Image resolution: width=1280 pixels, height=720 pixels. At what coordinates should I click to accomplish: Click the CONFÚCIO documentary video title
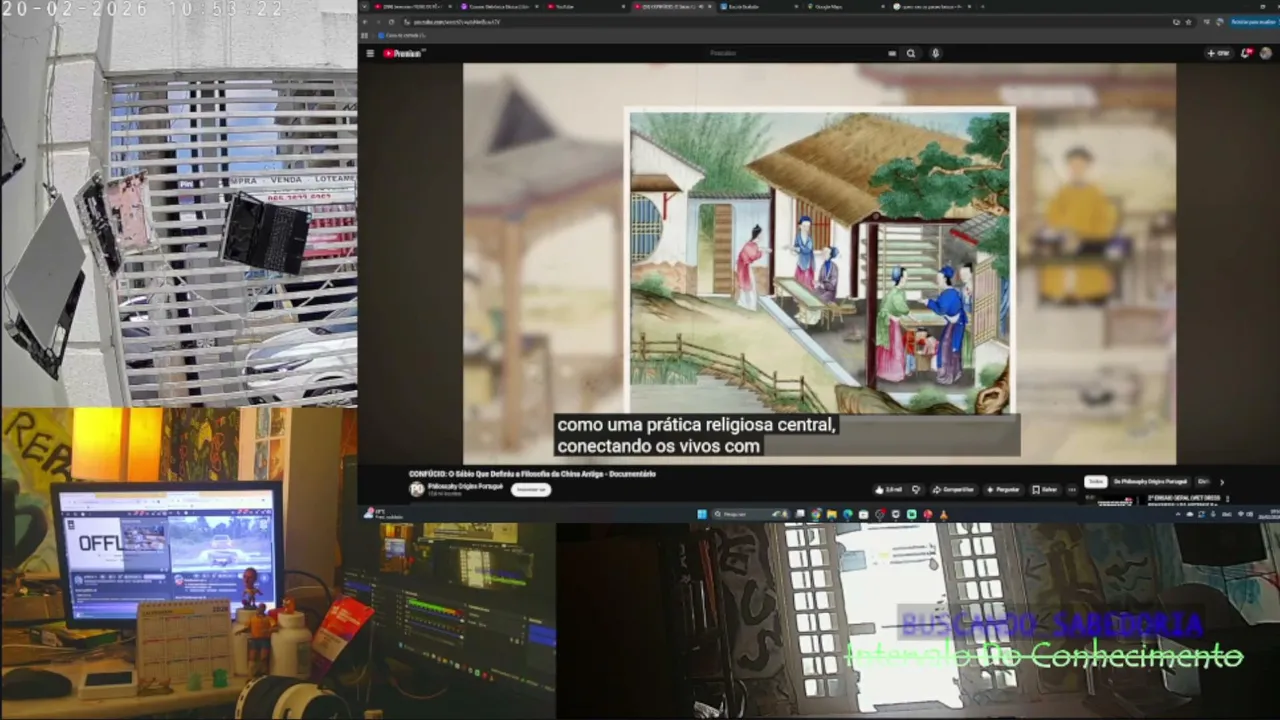pyautogui.click(x=532, y=474)
